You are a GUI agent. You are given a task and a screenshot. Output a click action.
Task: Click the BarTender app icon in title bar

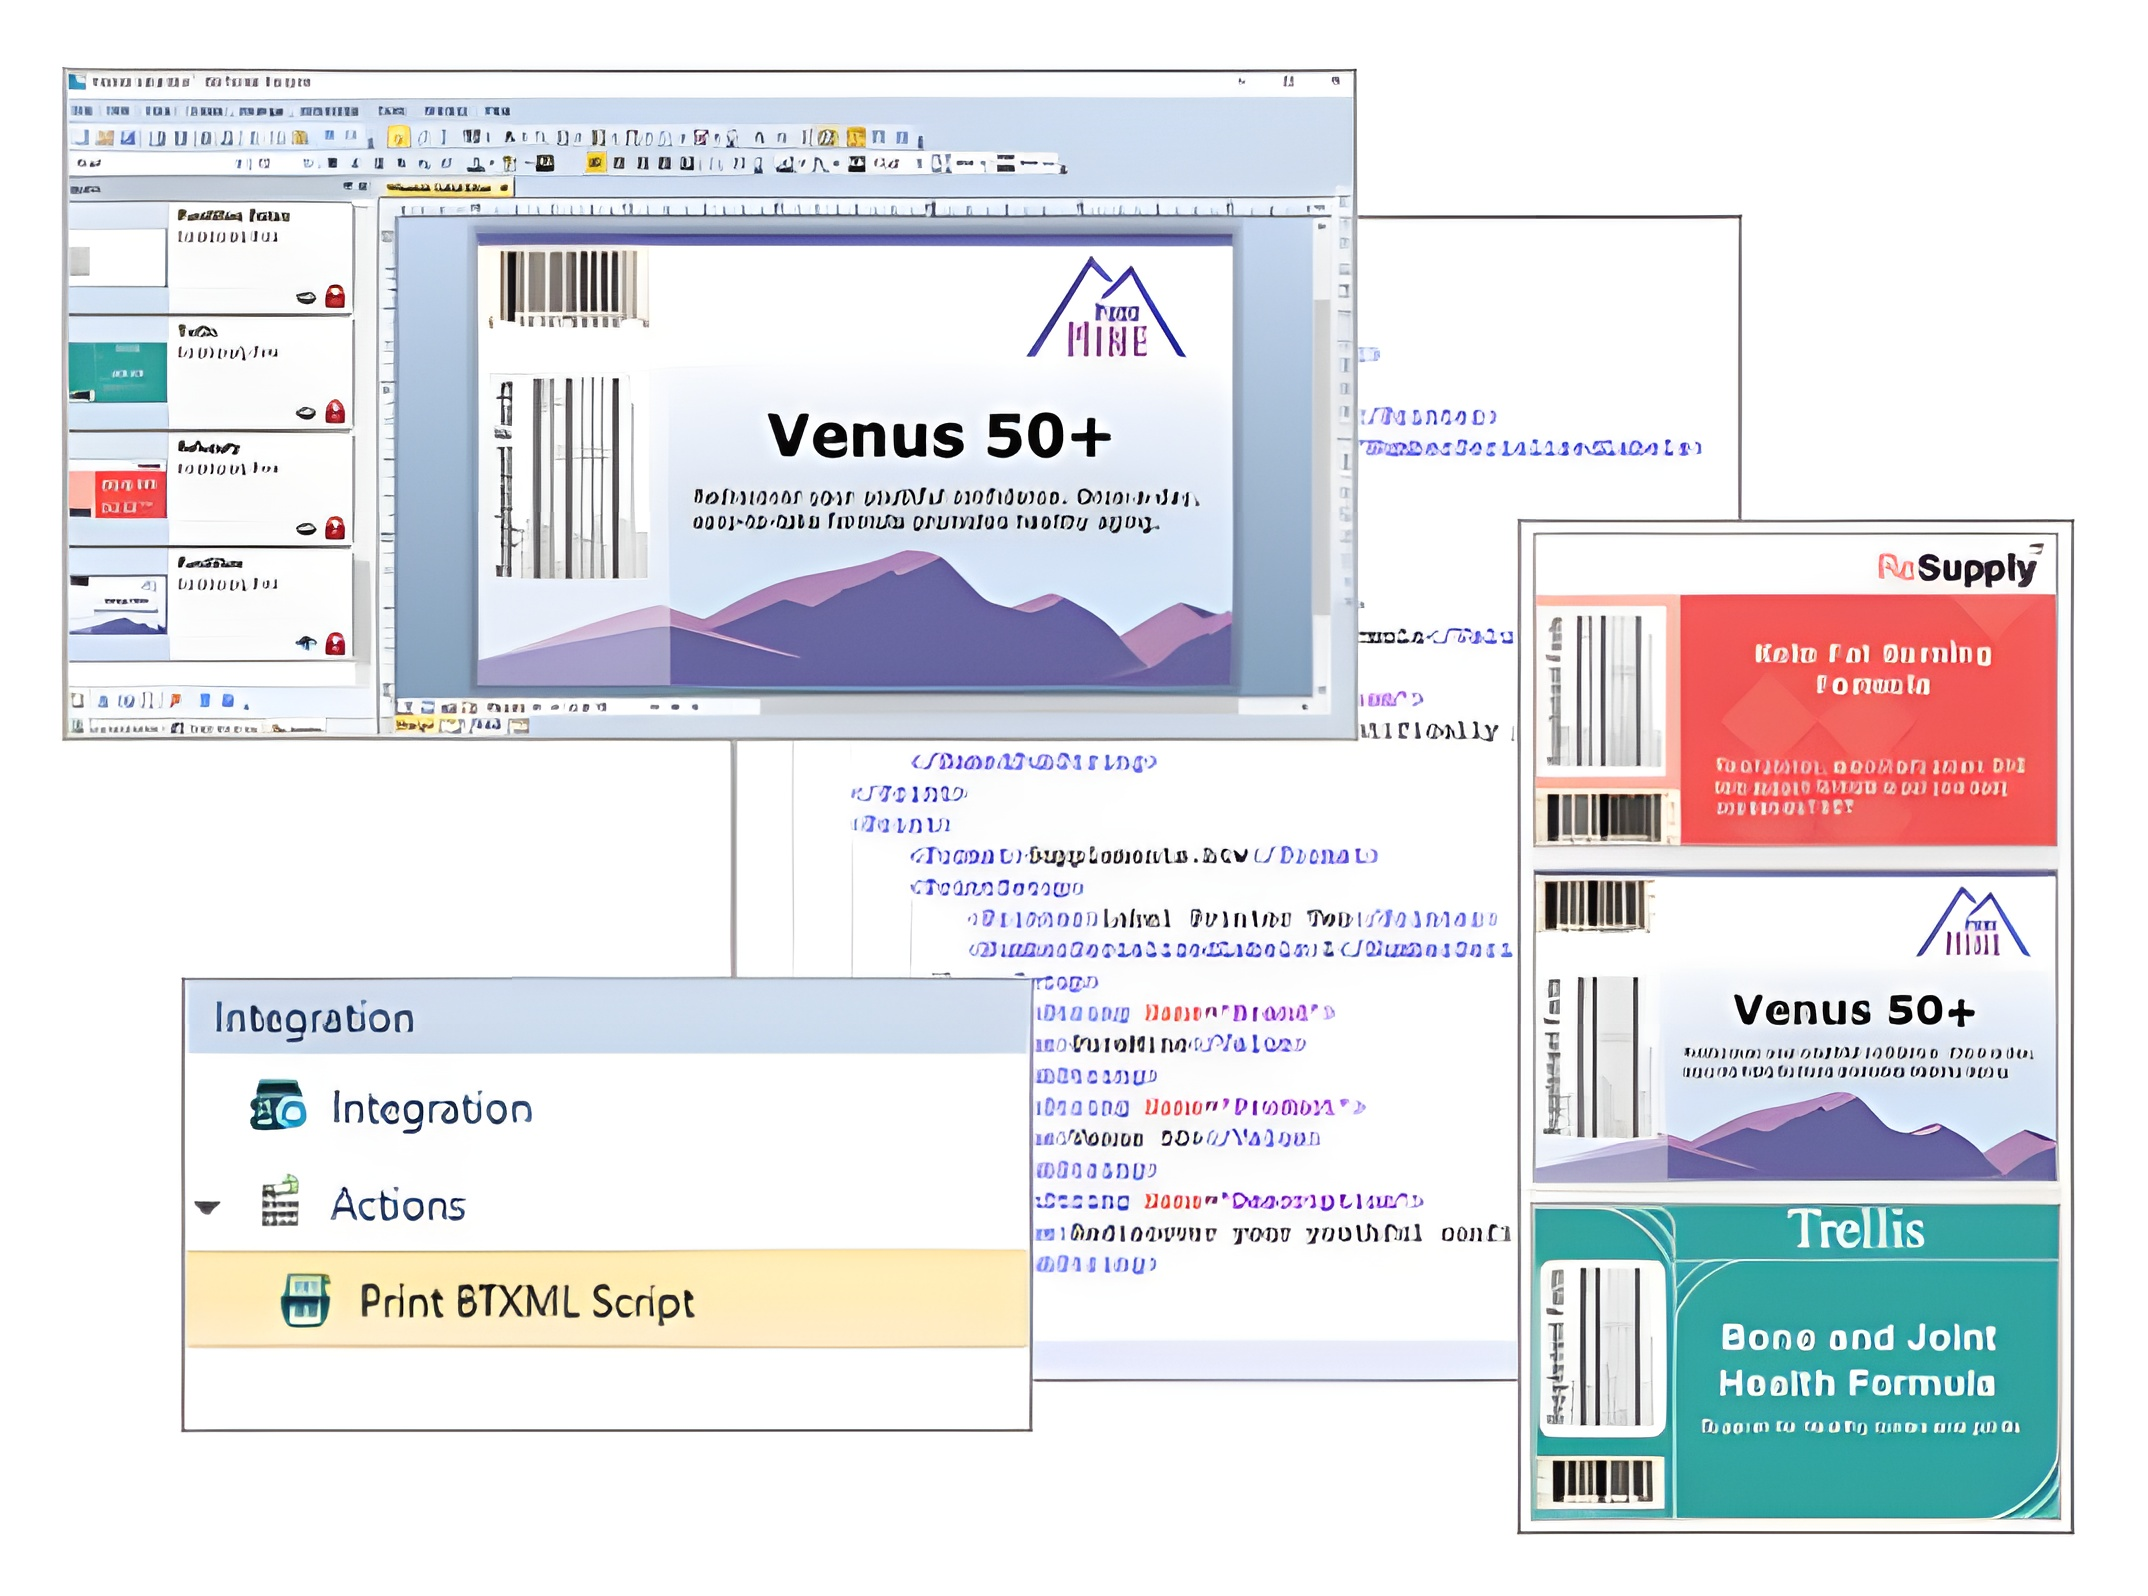click(x=78, y=82)
